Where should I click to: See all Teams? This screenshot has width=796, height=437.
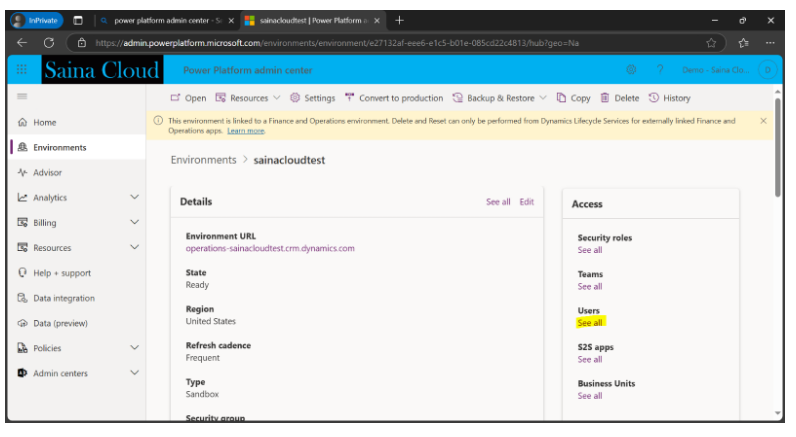tap(590, 287)
